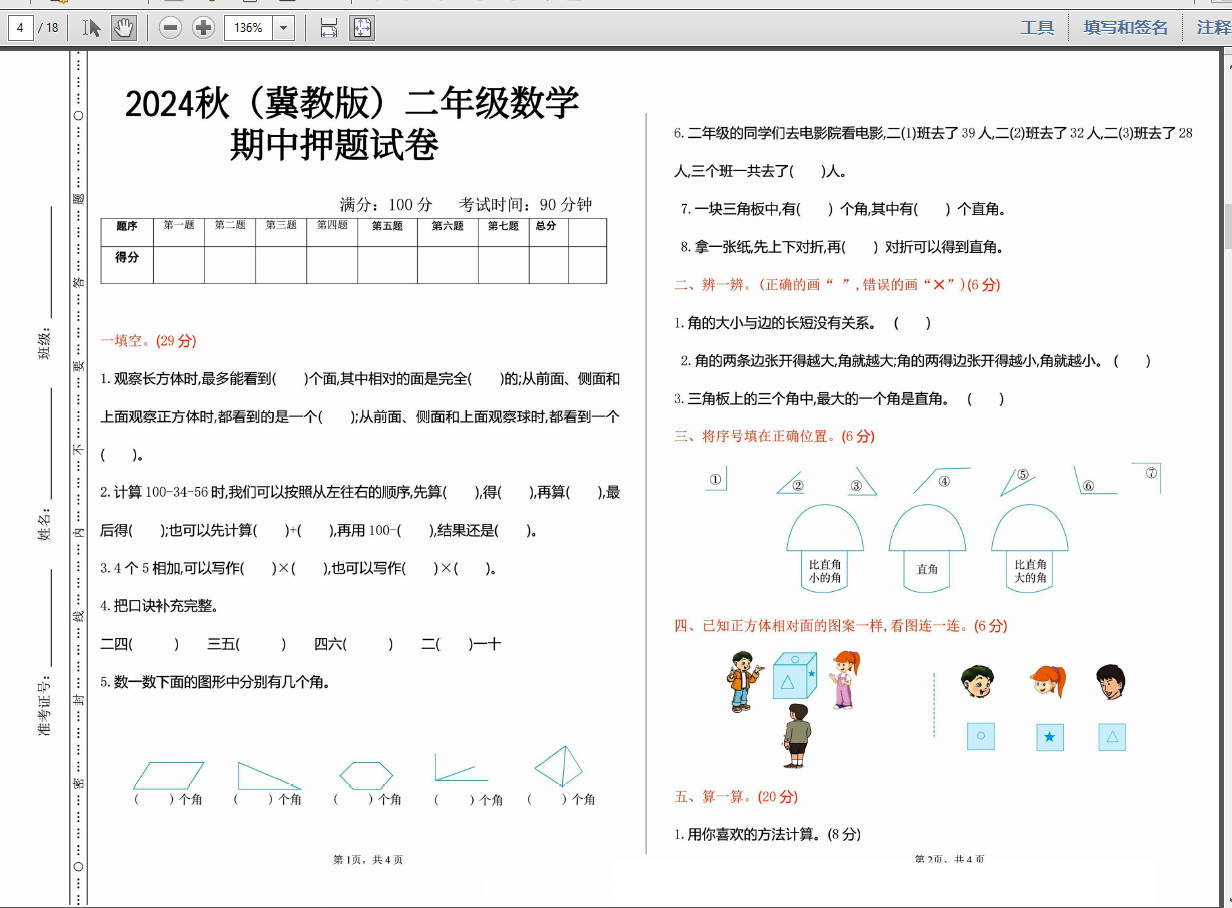The height and width of the screenshot is (908, 1232).
Task: Click the footer '第1页, 共4页'
Action: pos(368,859)
